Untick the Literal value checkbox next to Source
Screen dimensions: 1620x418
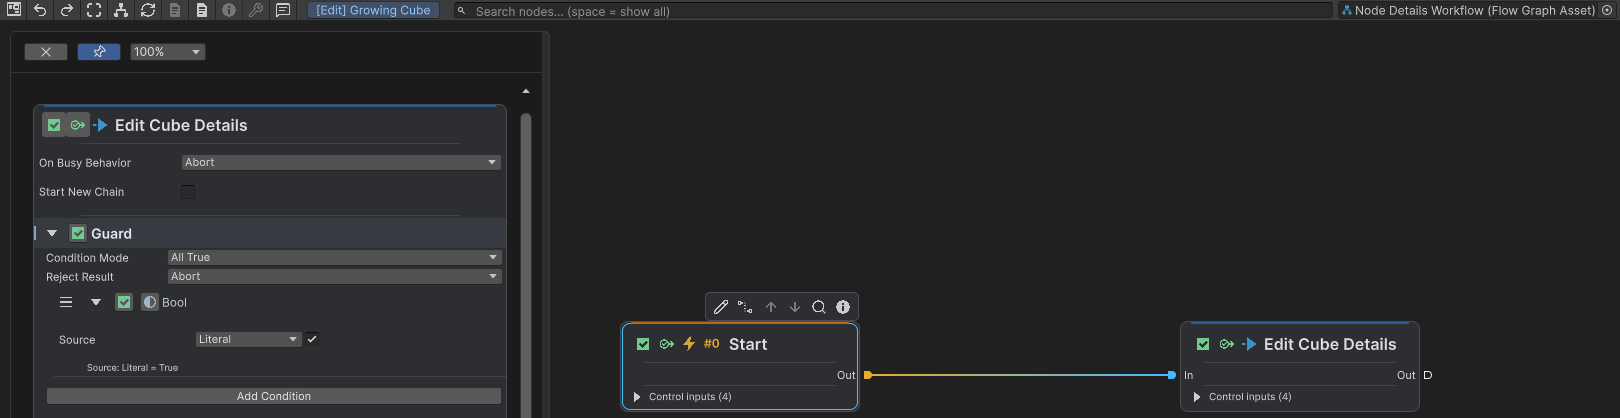(312, 339)
